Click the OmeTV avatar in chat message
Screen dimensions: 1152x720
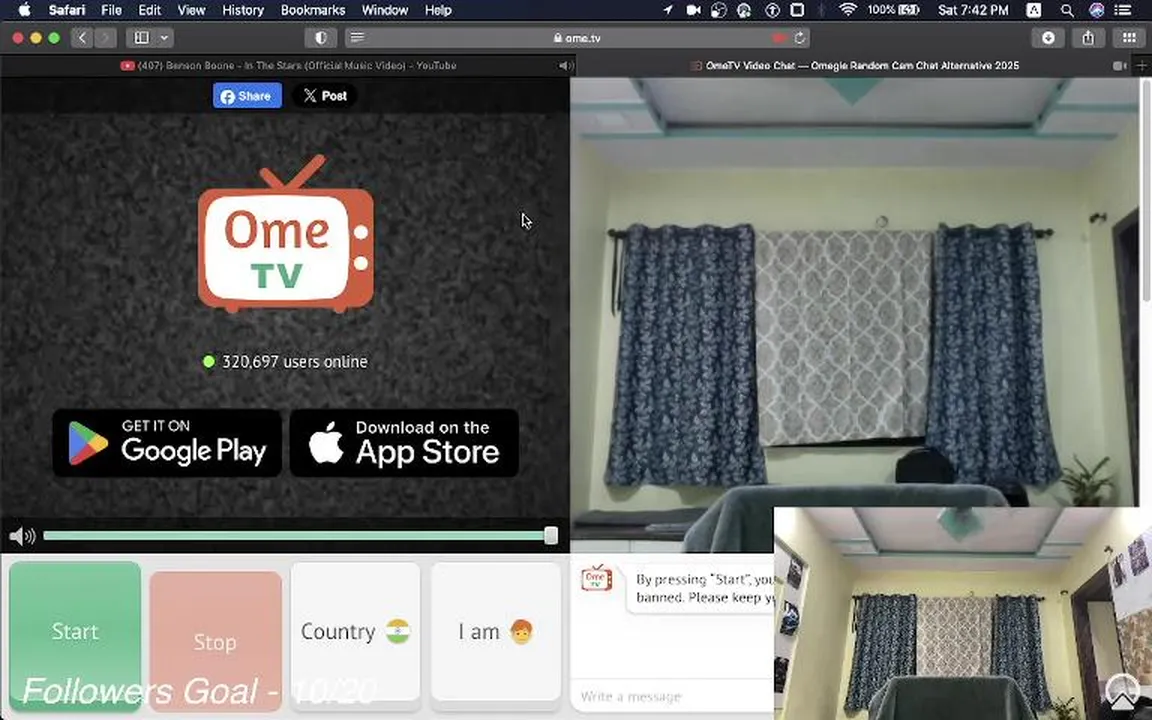pos(597,578)
